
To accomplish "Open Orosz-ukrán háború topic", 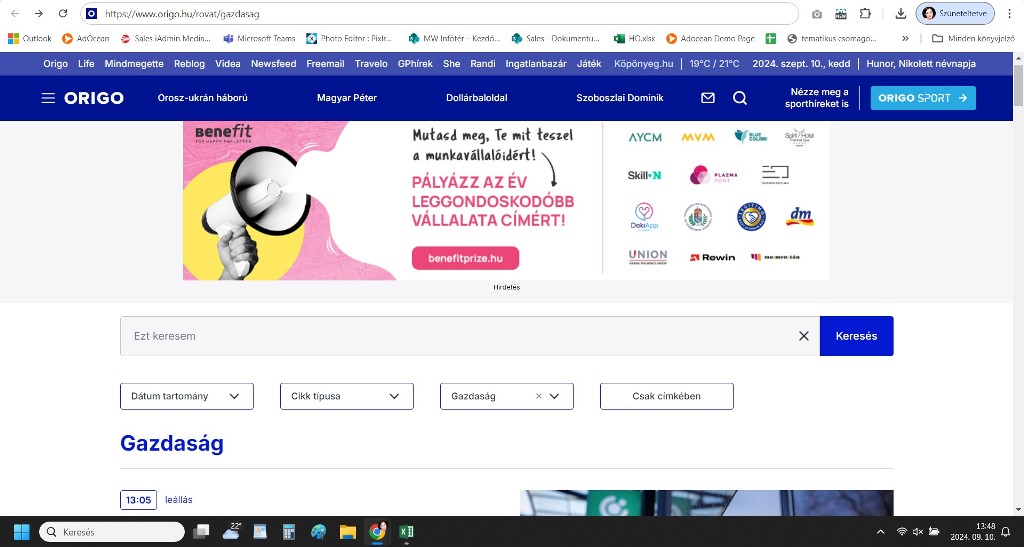I will point(202,98).
